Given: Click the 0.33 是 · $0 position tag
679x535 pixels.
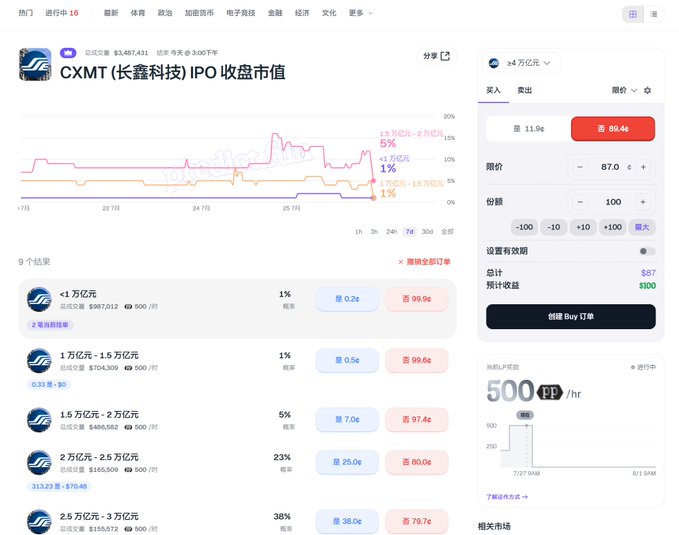Looking at the screenshot, I should [x=48, y=385].
